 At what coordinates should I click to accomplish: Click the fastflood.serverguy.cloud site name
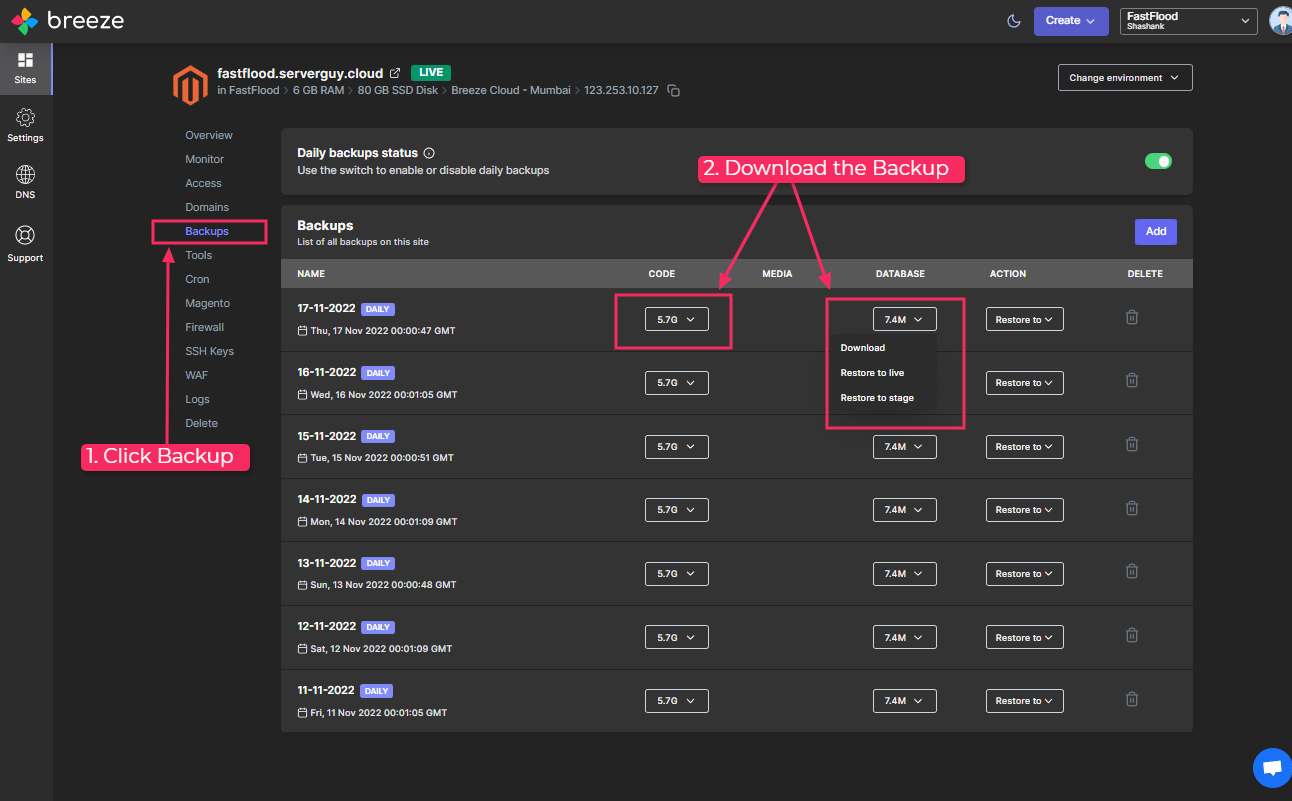300,73
